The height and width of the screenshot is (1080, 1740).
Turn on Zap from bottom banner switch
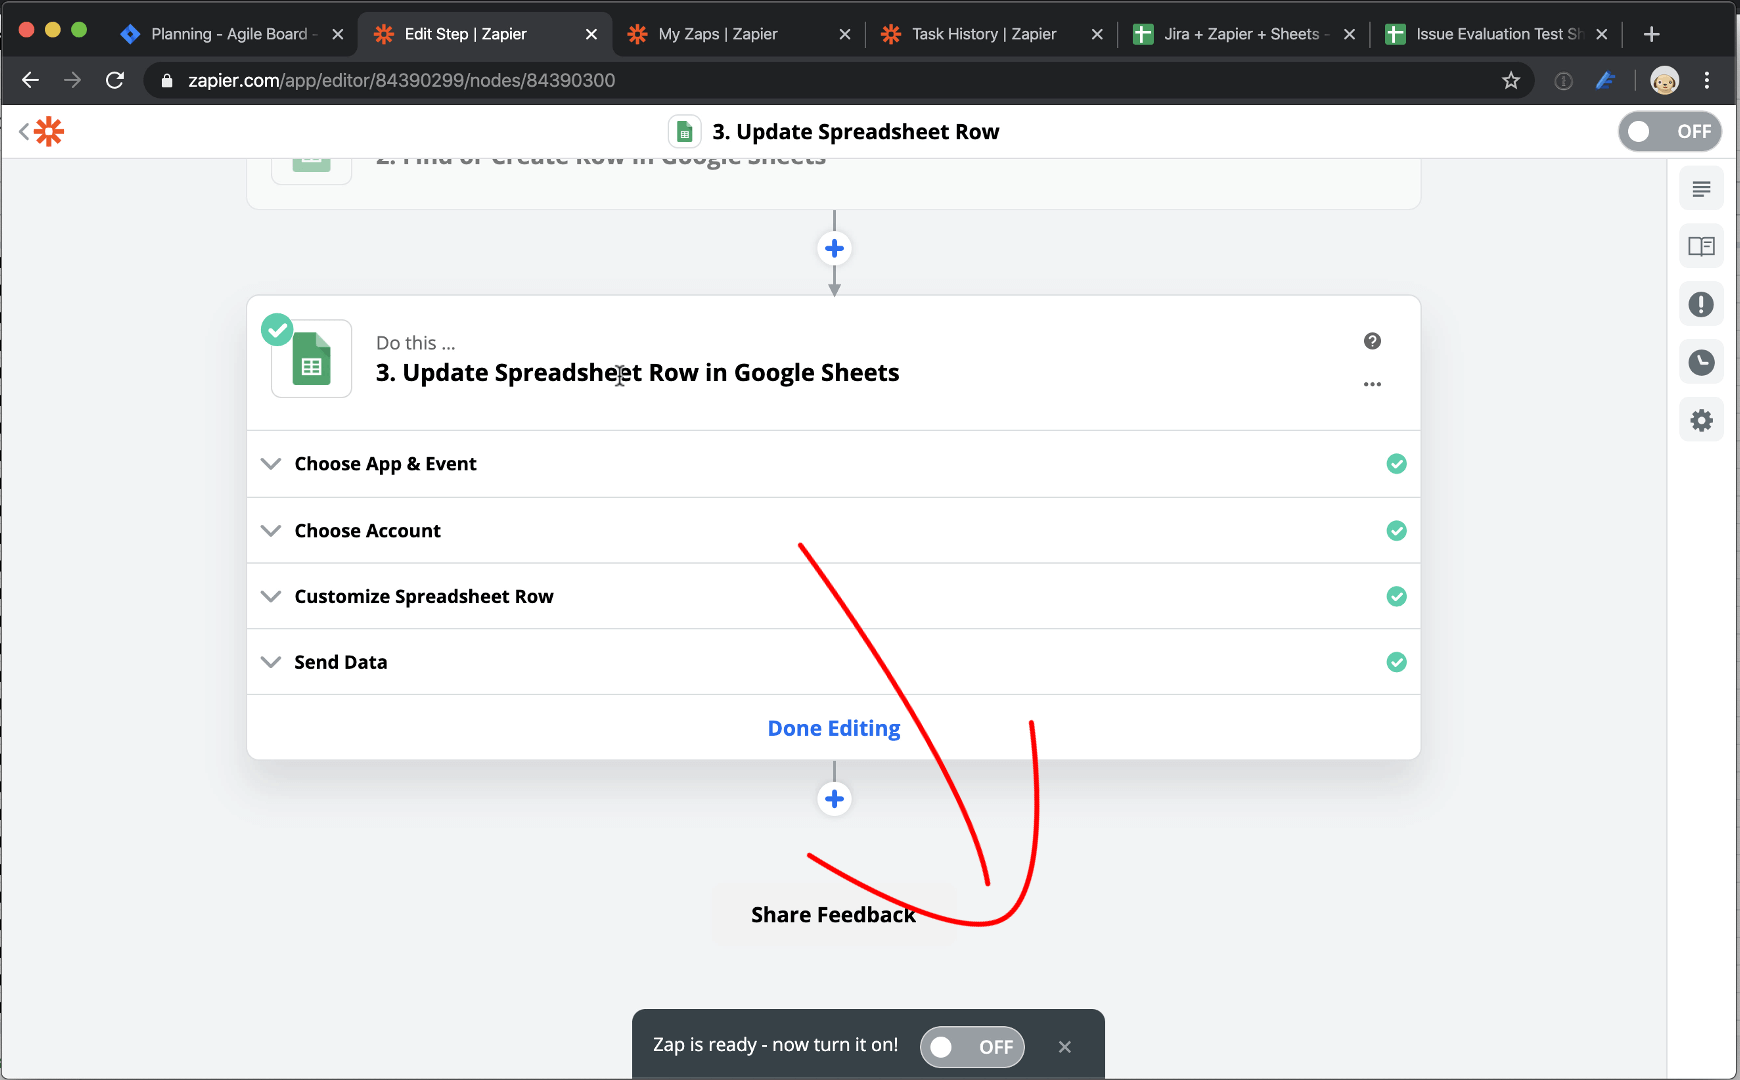[972, 1047]
